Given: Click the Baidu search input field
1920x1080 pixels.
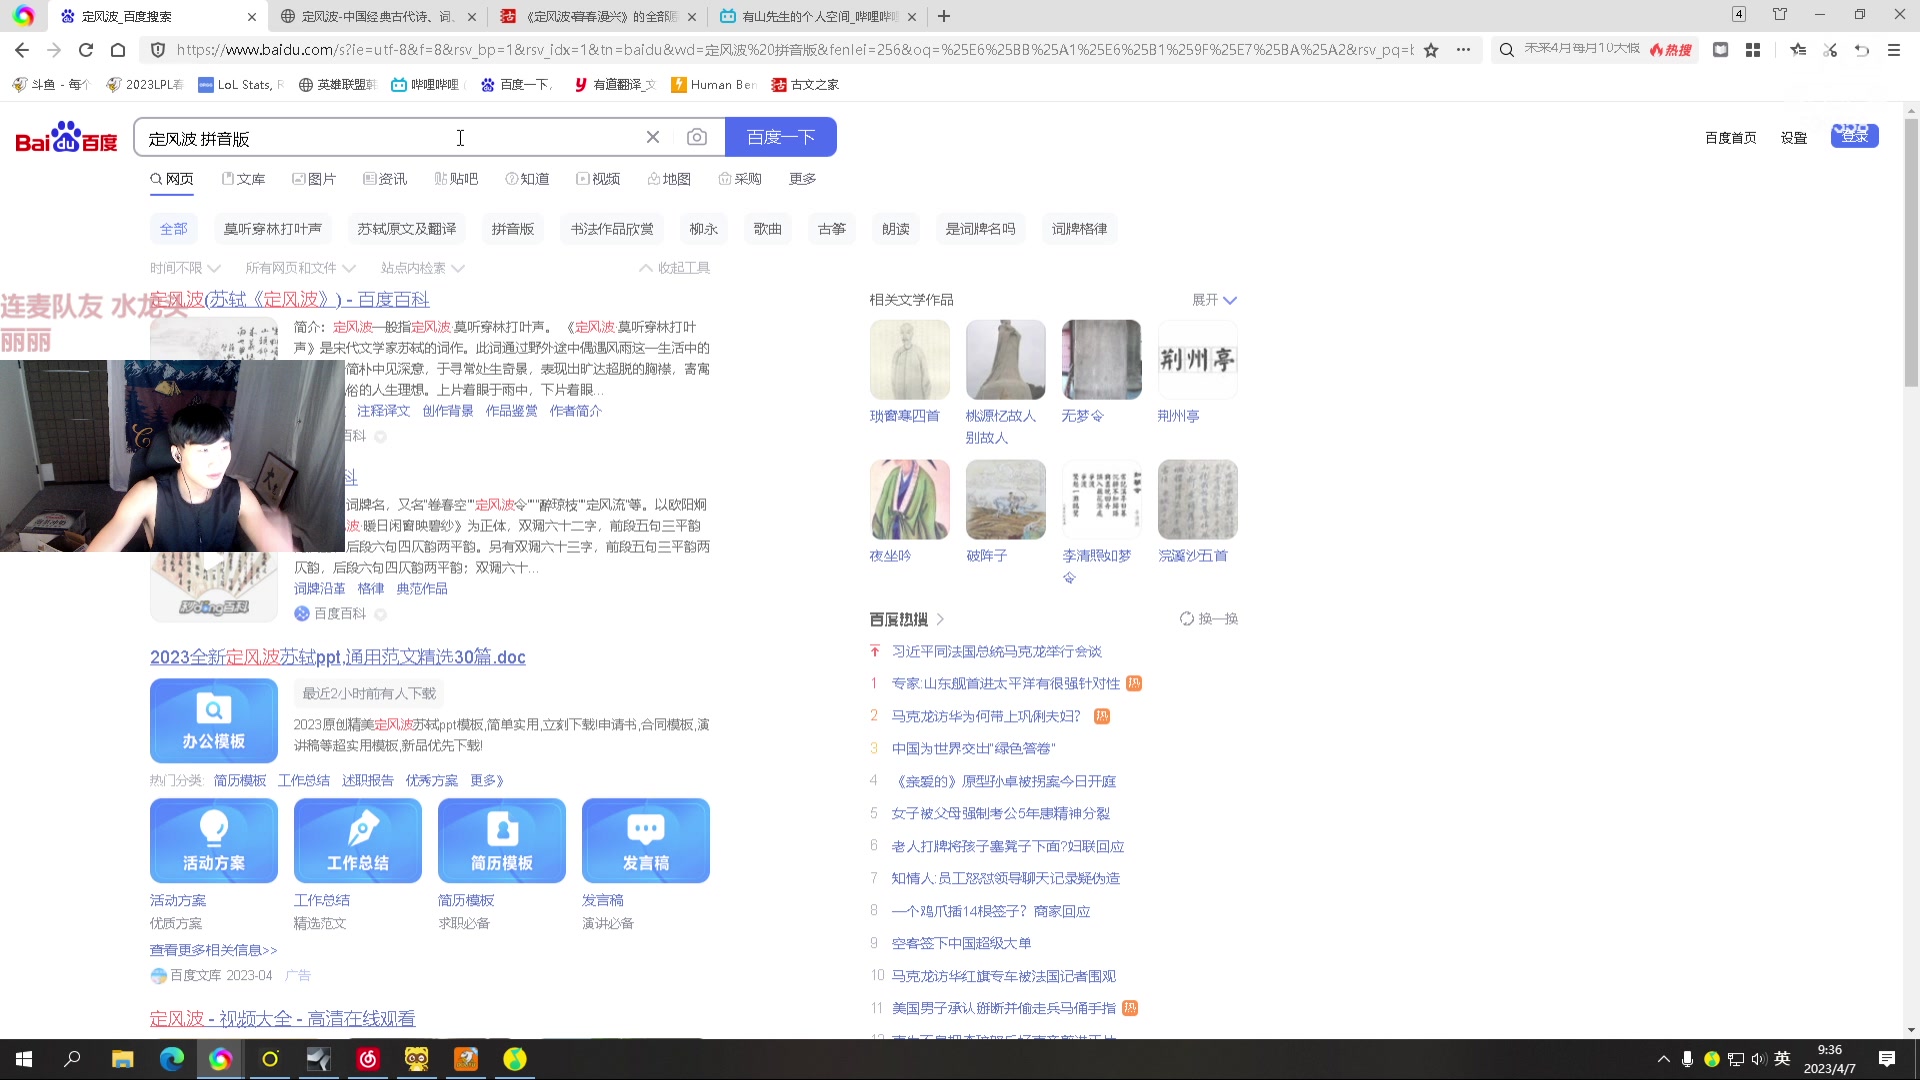Looking at the screenshot, I should (390, 138).
